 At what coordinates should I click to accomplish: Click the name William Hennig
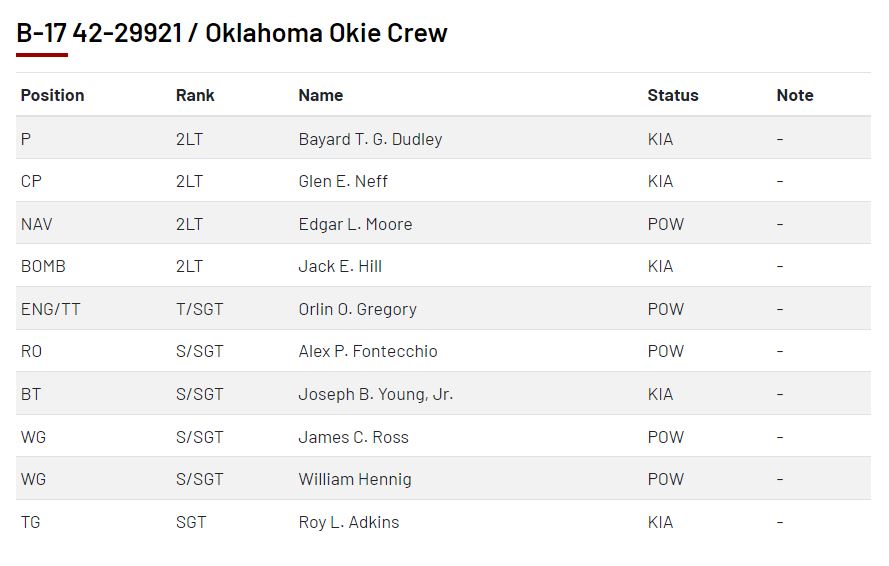(354, 479)
